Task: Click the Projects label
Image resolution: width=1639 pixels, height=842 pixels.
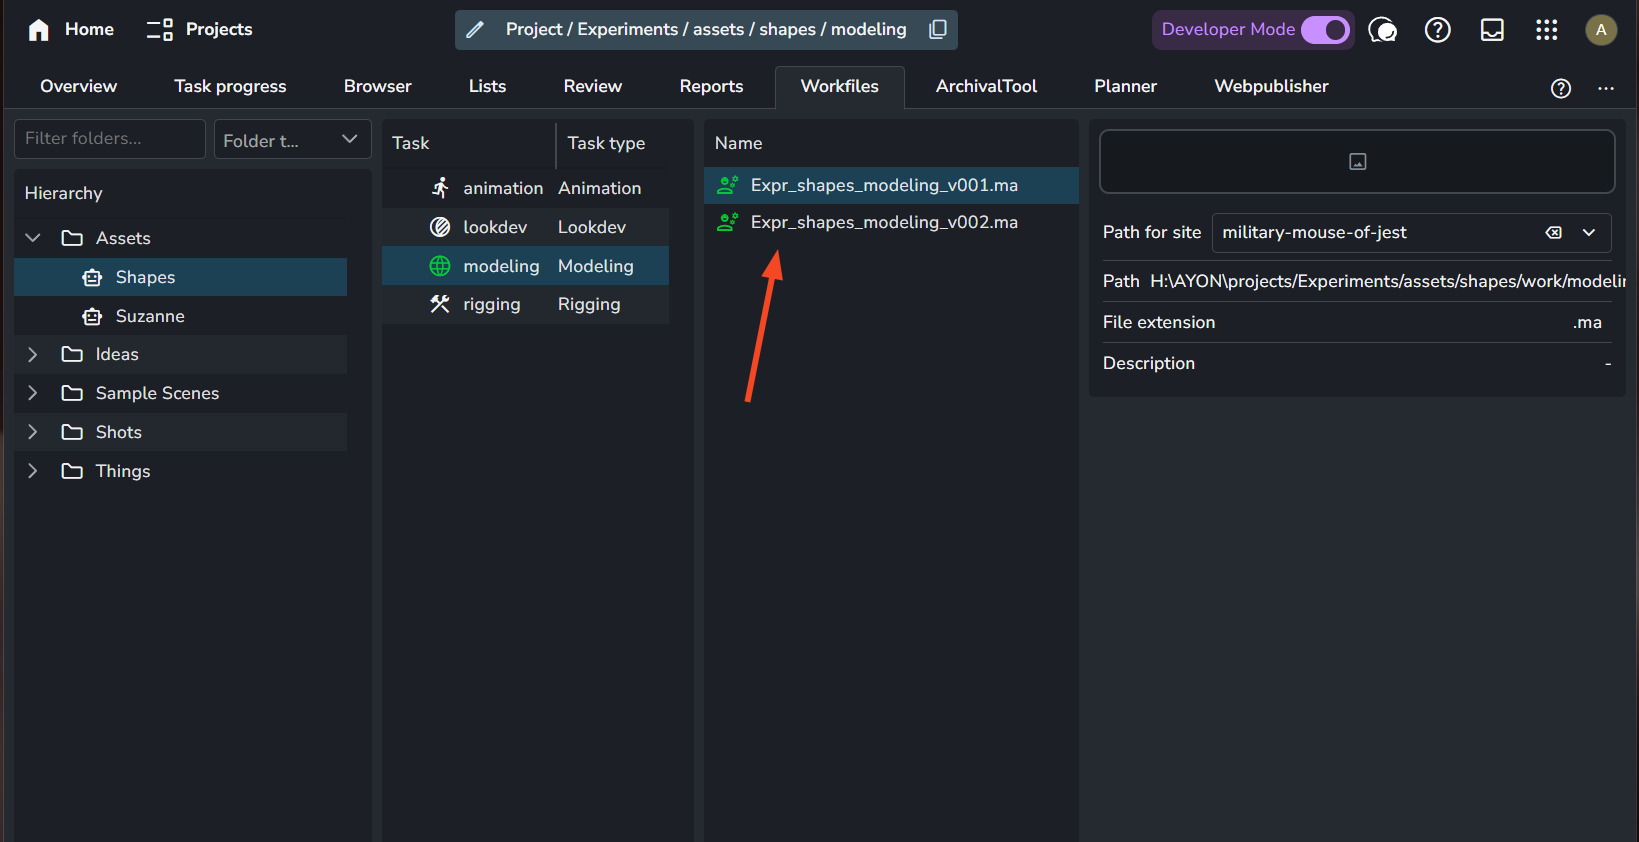Action: click(219, 30)
